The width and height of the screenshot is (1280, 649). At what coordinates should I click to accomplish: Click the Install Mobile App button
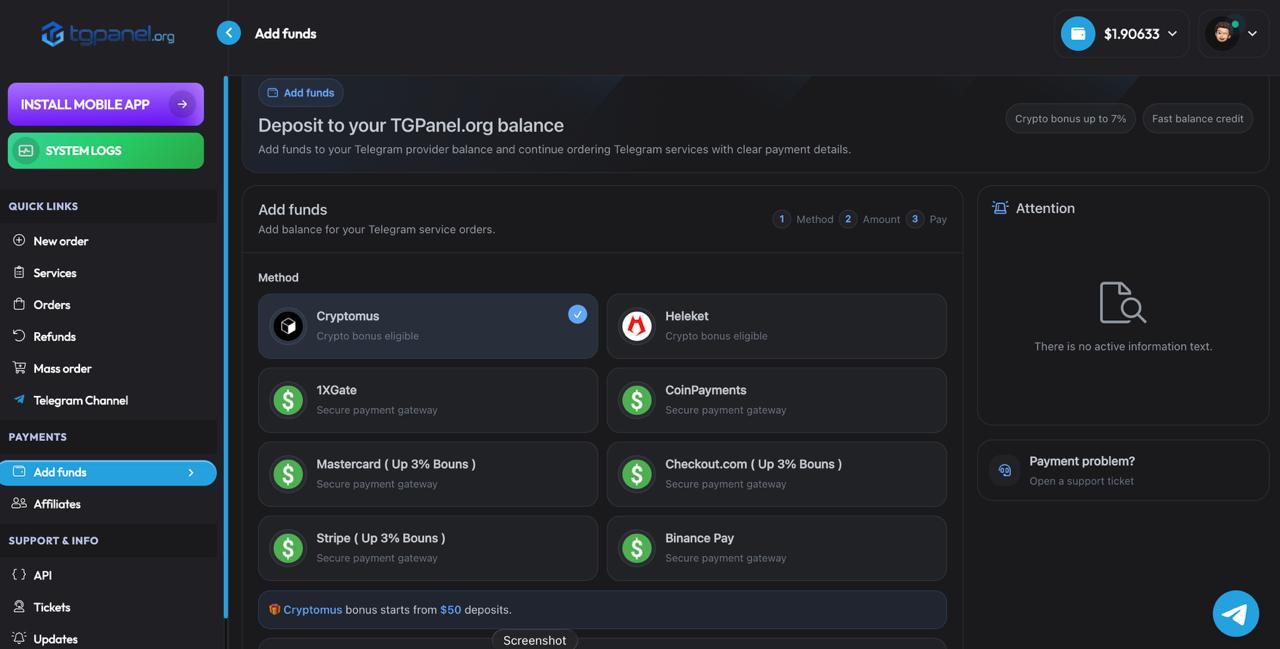point(106,104)
